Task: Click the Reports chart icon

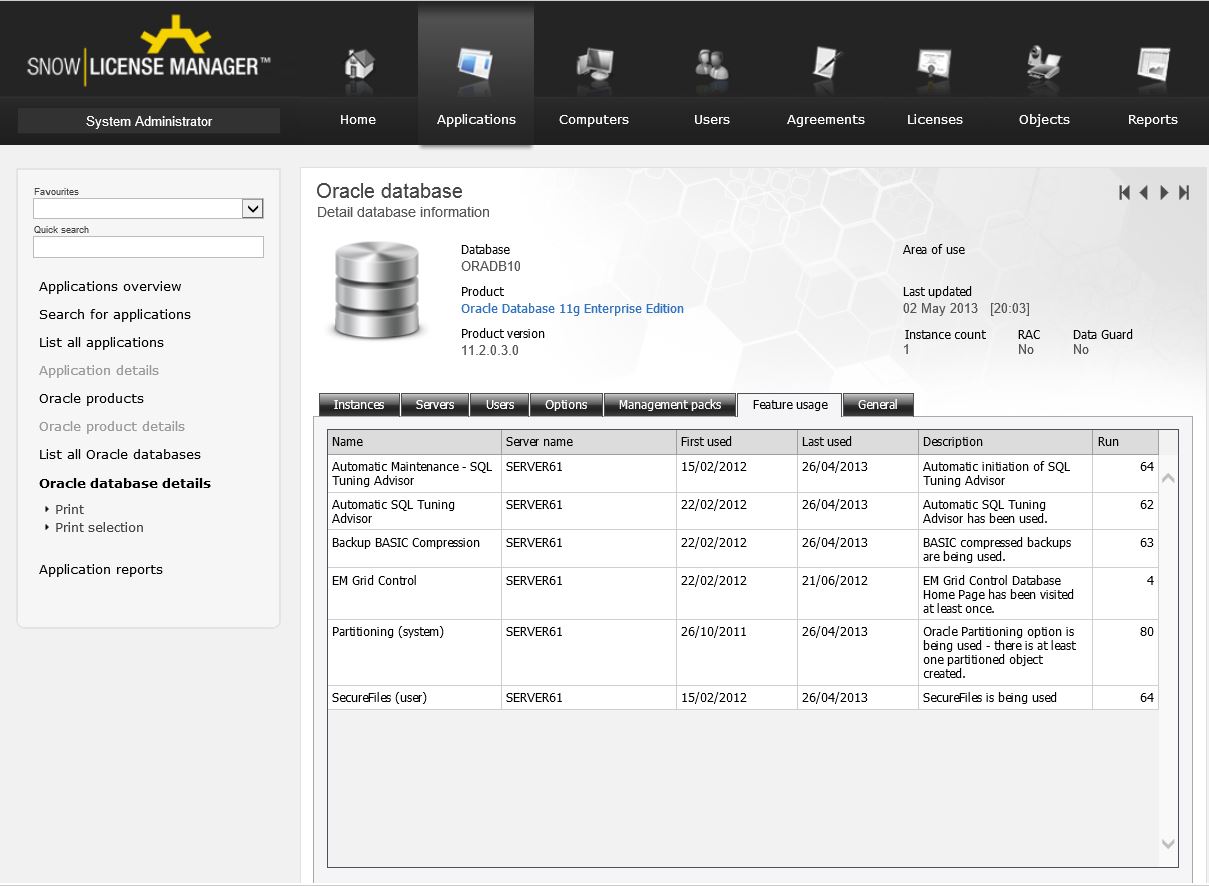Action: [x=1153, y=65]
